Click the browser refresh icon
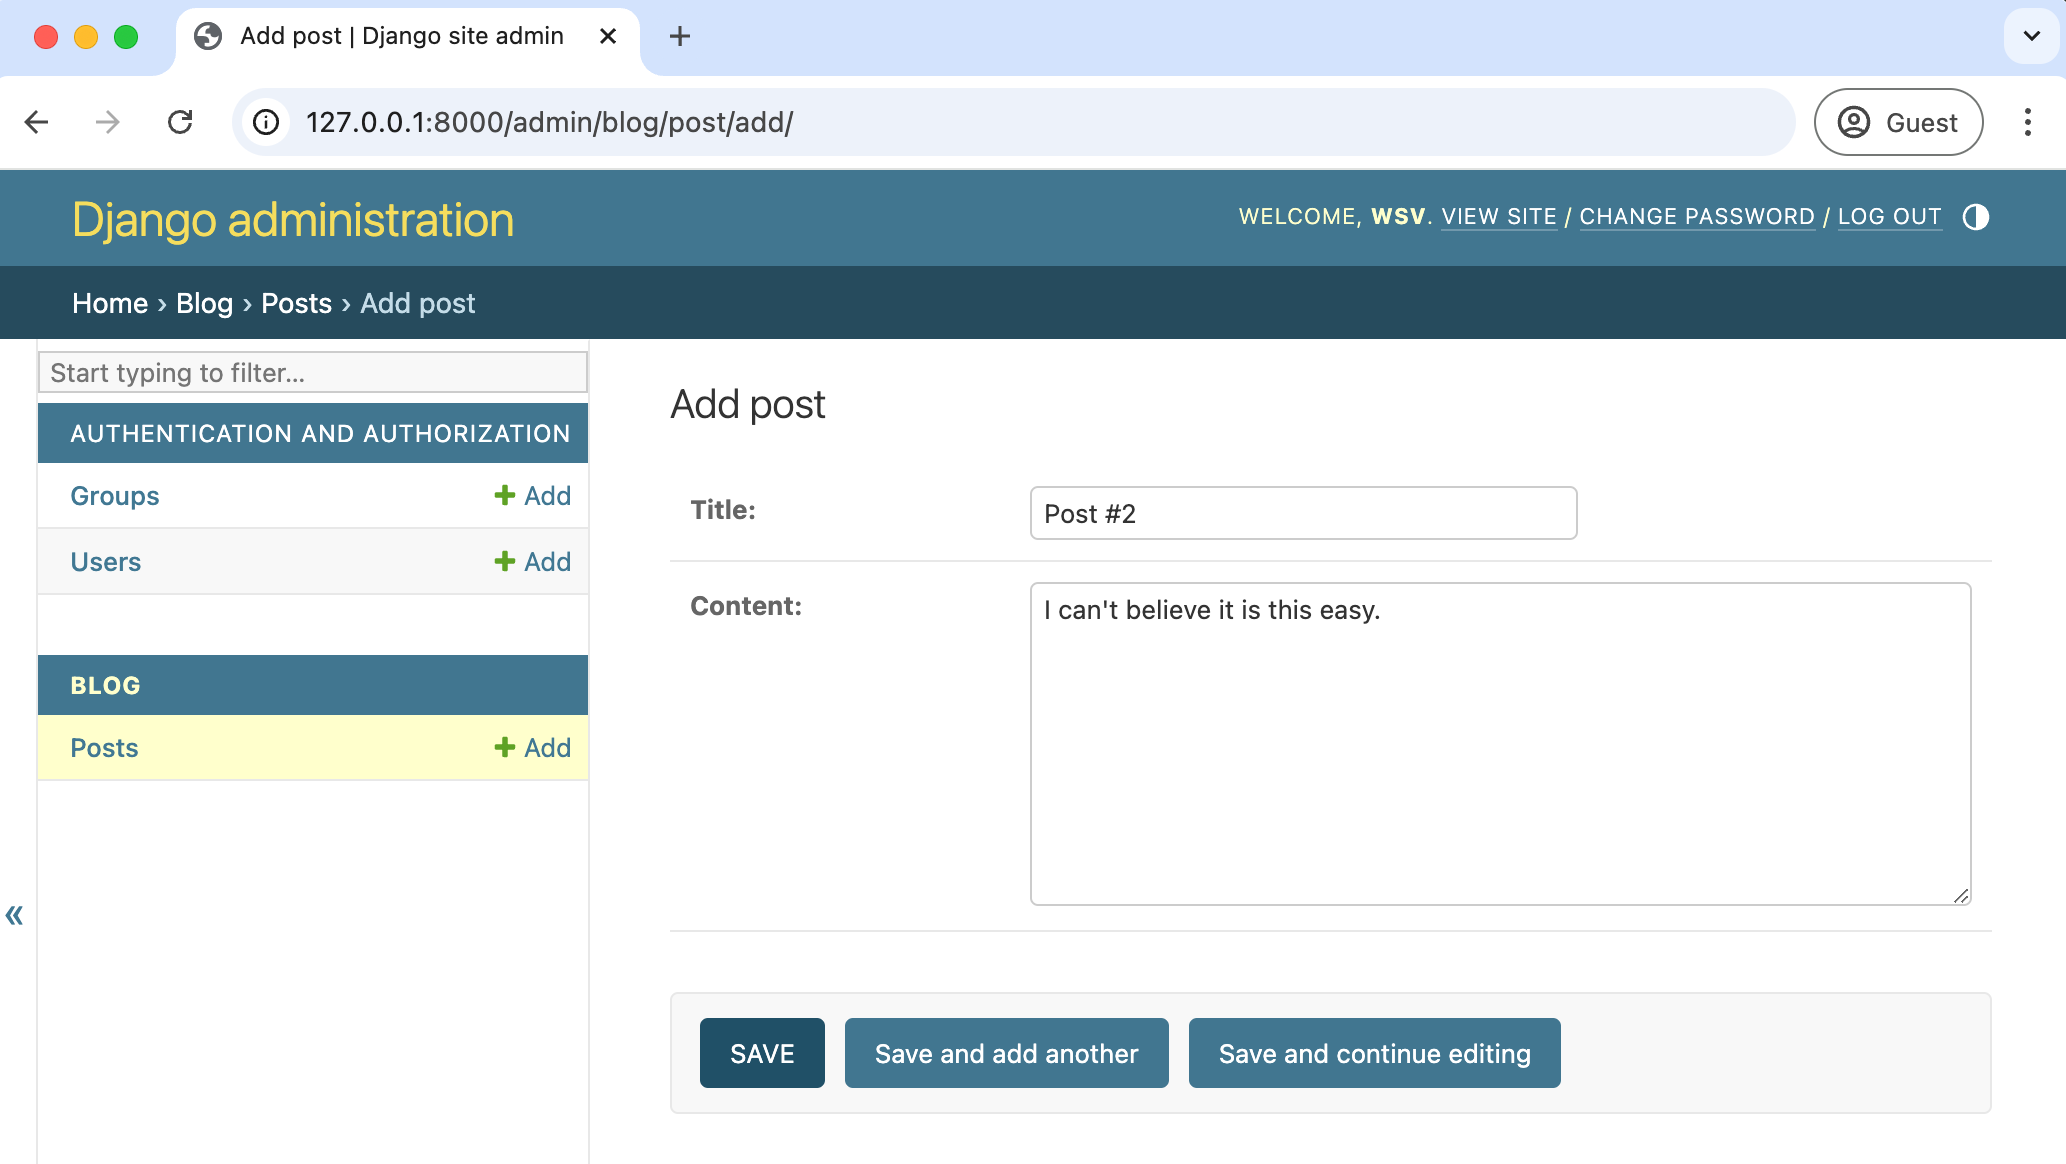Viewport: 2066px width, 1164px height. (180, 121)
